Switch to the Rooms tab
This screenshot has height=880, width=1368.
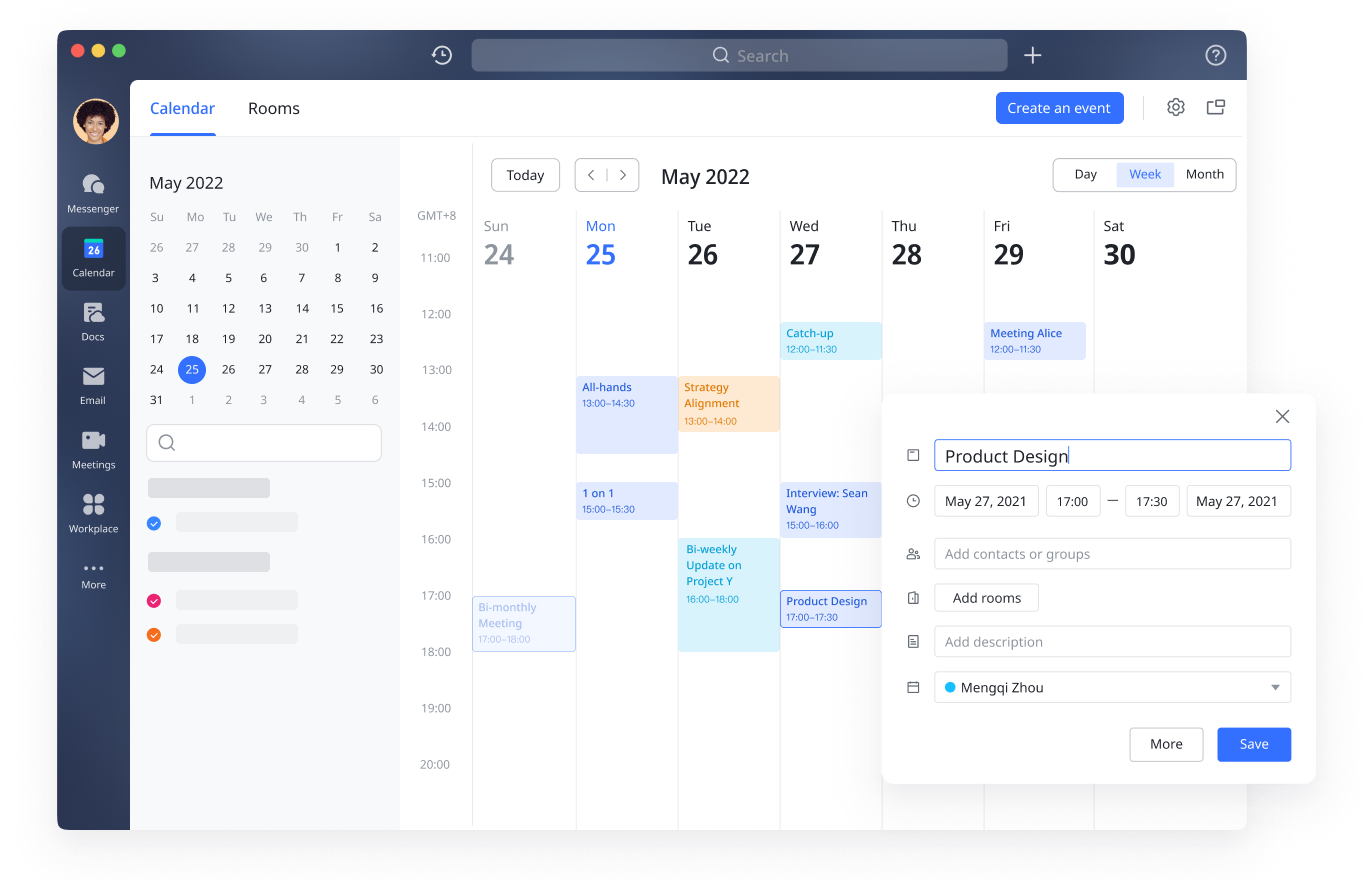[x=273, y=108]
